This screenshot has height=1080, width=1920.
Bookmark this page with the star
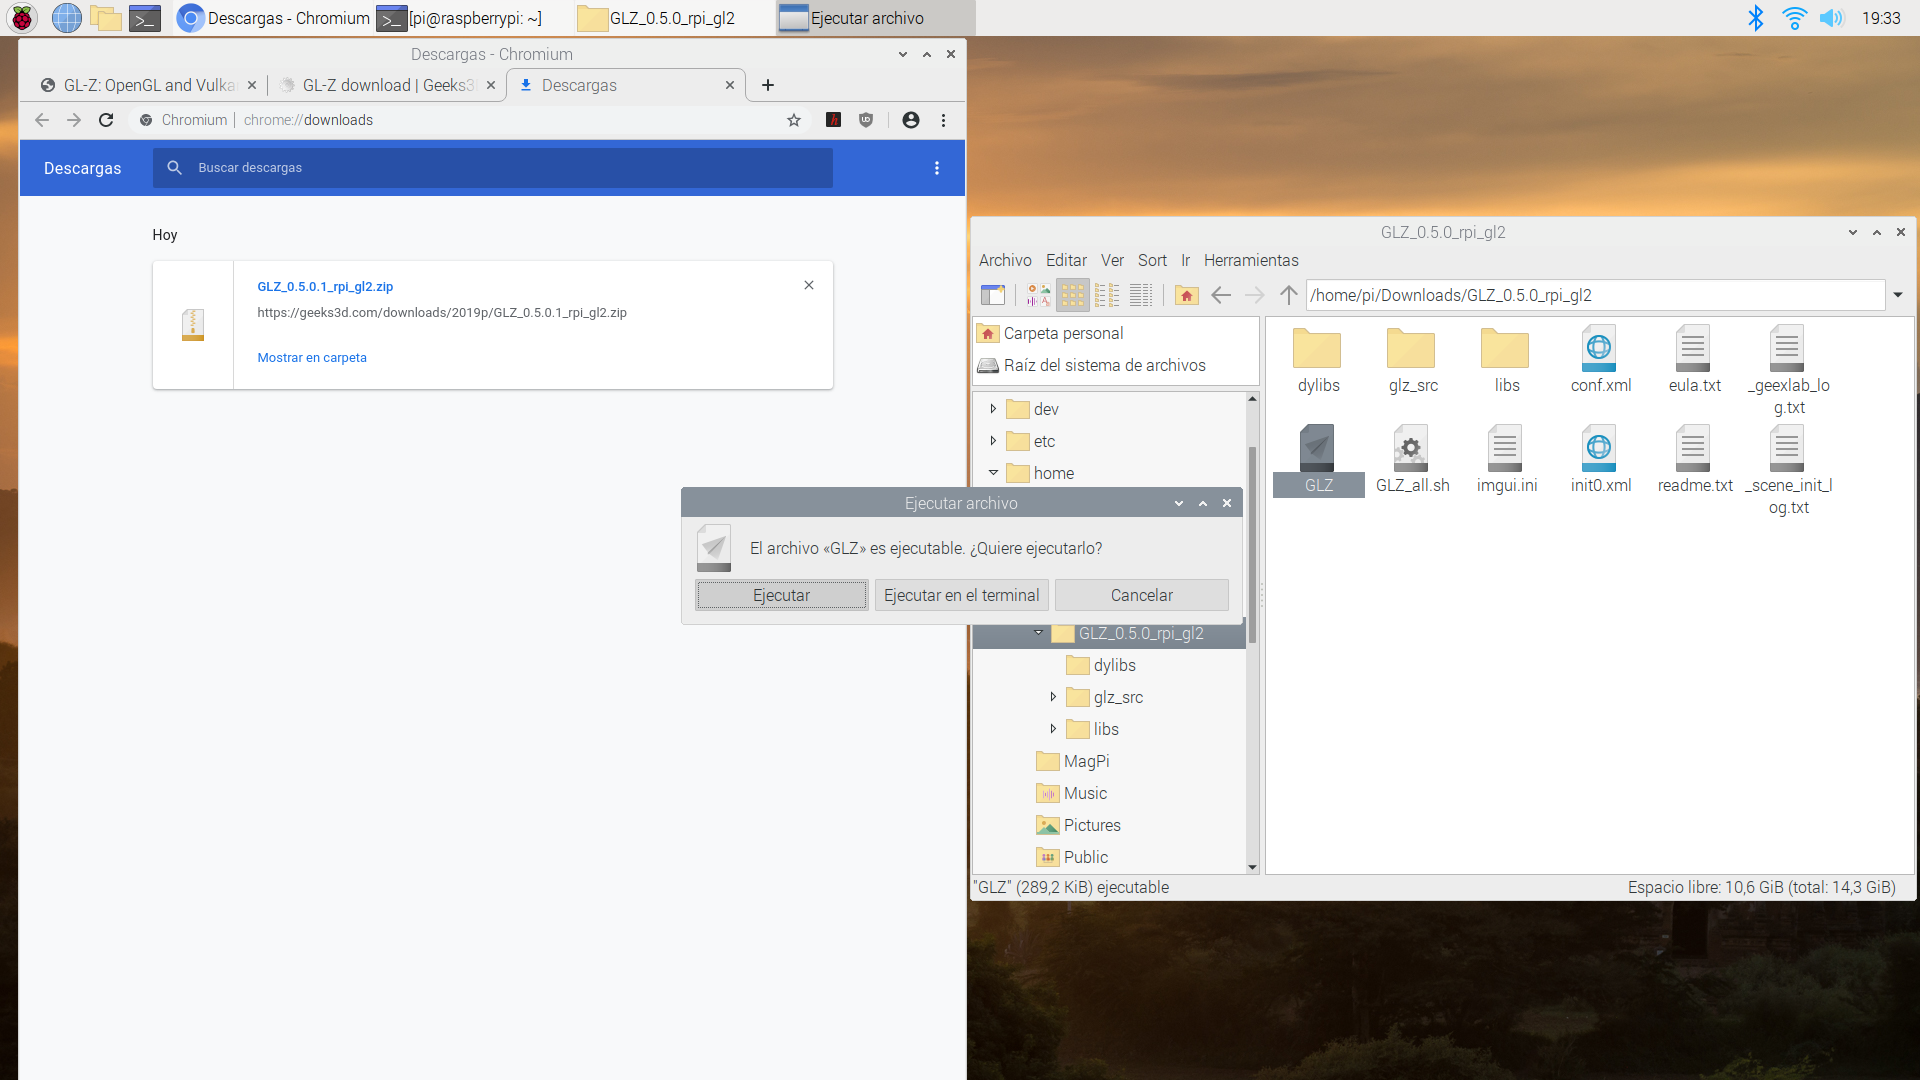click(794, 120)
